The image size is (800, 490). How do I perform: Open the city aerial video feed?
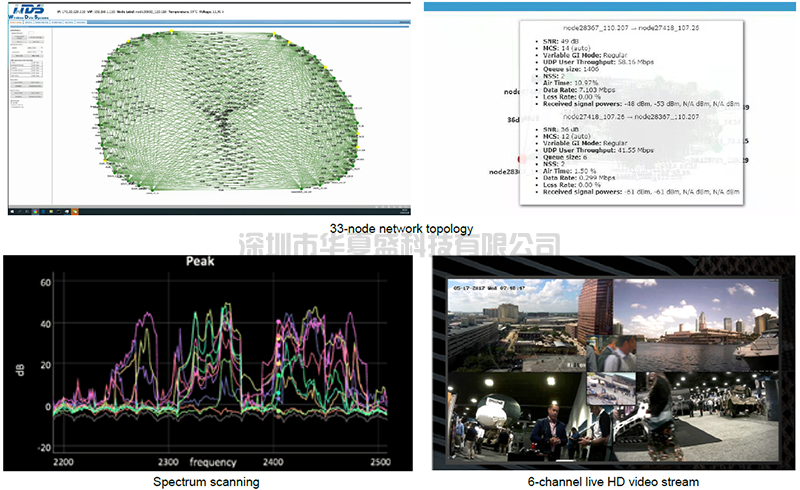tap(515, 326)
